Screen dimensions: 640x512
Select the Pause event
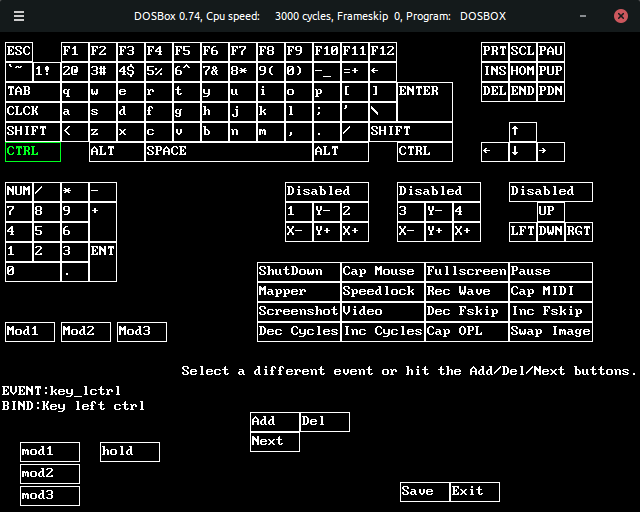pos(551,272)
